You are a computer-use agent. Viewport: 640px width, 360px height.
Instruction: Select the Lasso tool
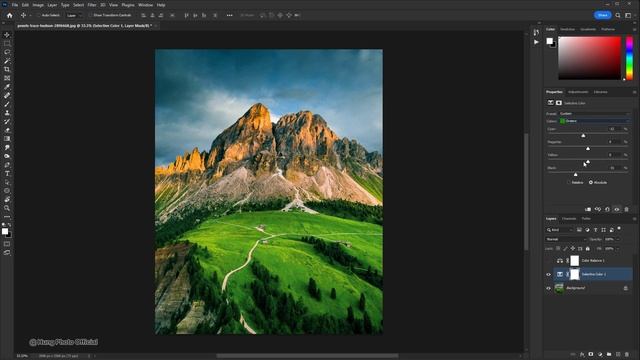tap(7, 52)
